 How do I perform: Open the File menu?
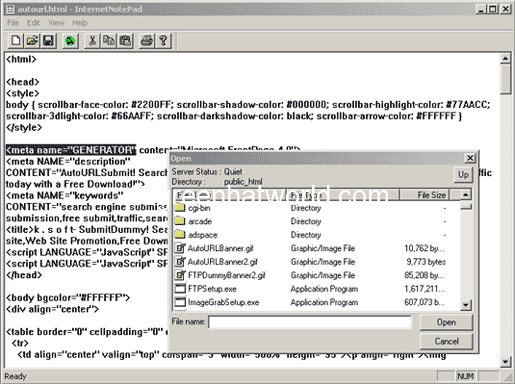pos(13,23)
